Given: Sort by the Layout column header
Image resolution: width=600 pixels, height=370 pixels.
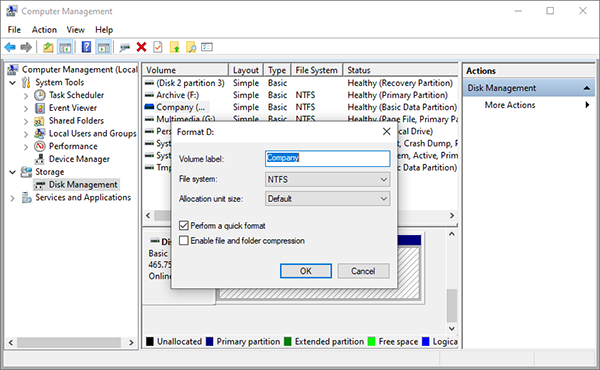Looking at the screenshot, I should click(246, 70).
